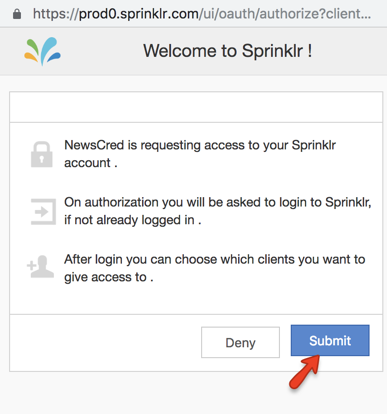Click the truncated oauth/authorize path in URL
The image size is (387, 414).
pyautogui.click(x=285, y=14)
